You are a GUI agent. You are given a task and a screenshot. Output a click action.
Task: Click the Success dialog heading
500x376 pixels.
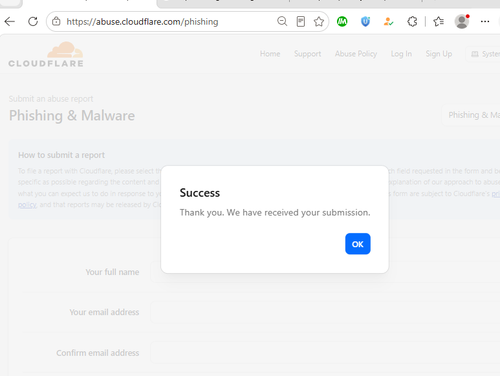point(200,193)
